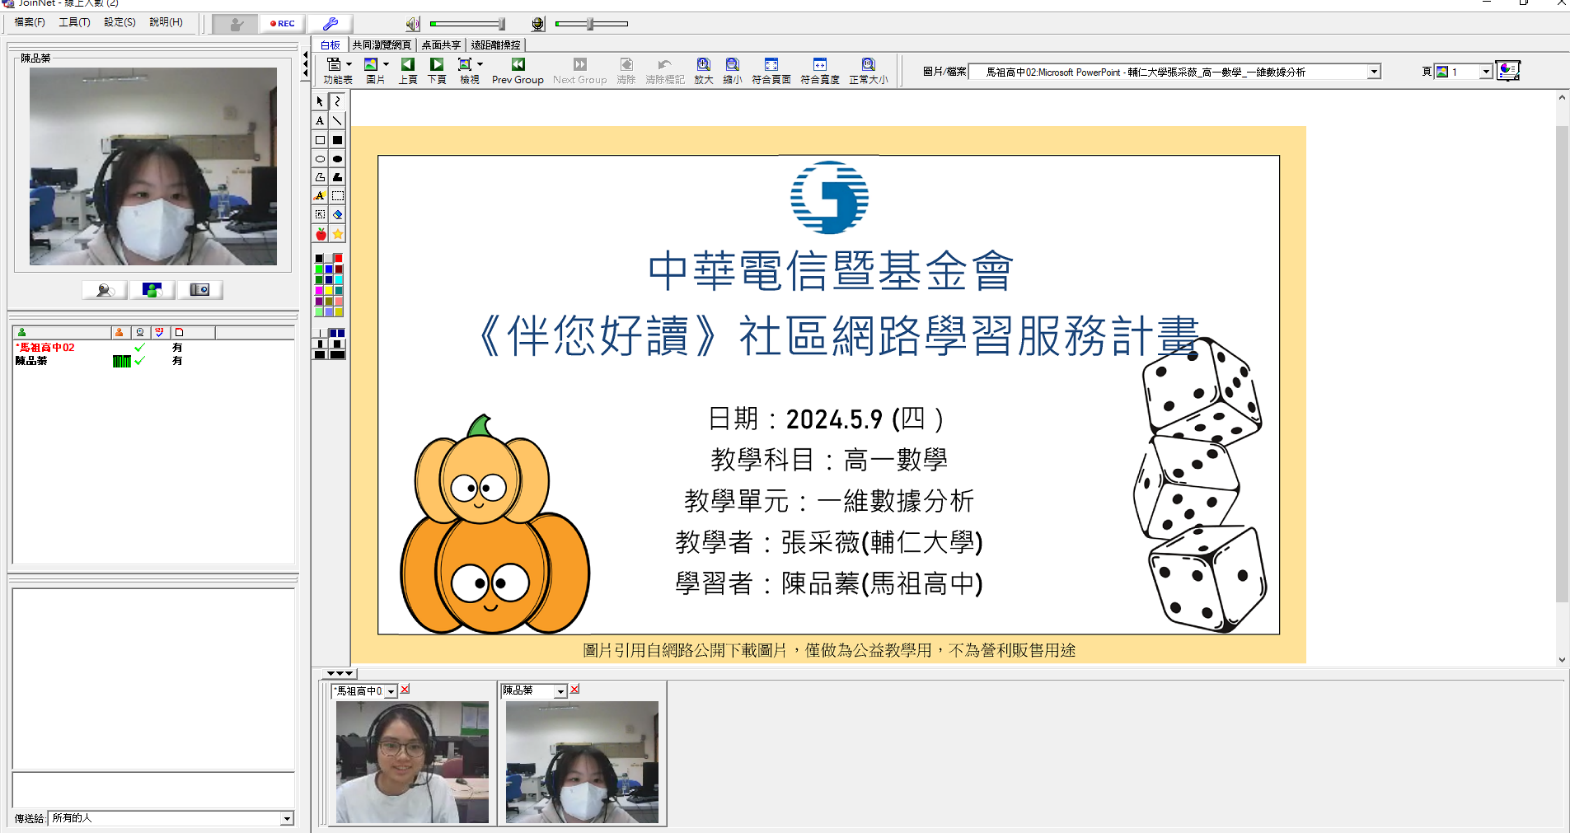Switch to the 遠距離操控 tab
1570x833 pixels.
click(495, 45)
